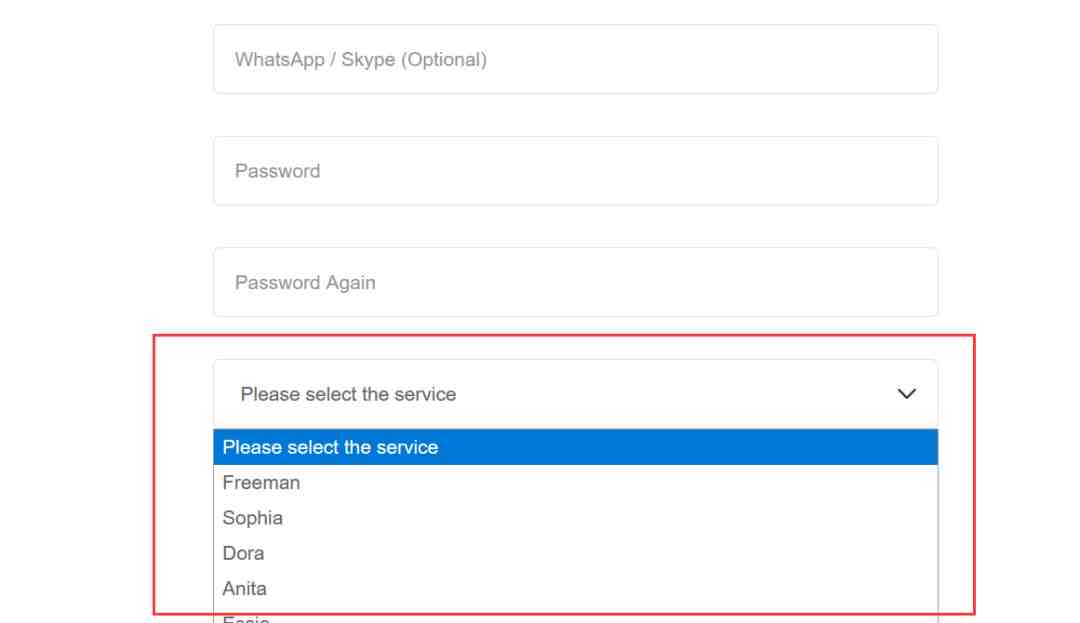The height and width of the screenshot is (623, 1080).
Task: Place cursor in the optional WhatsApp/Skype box
Action: 575,60
